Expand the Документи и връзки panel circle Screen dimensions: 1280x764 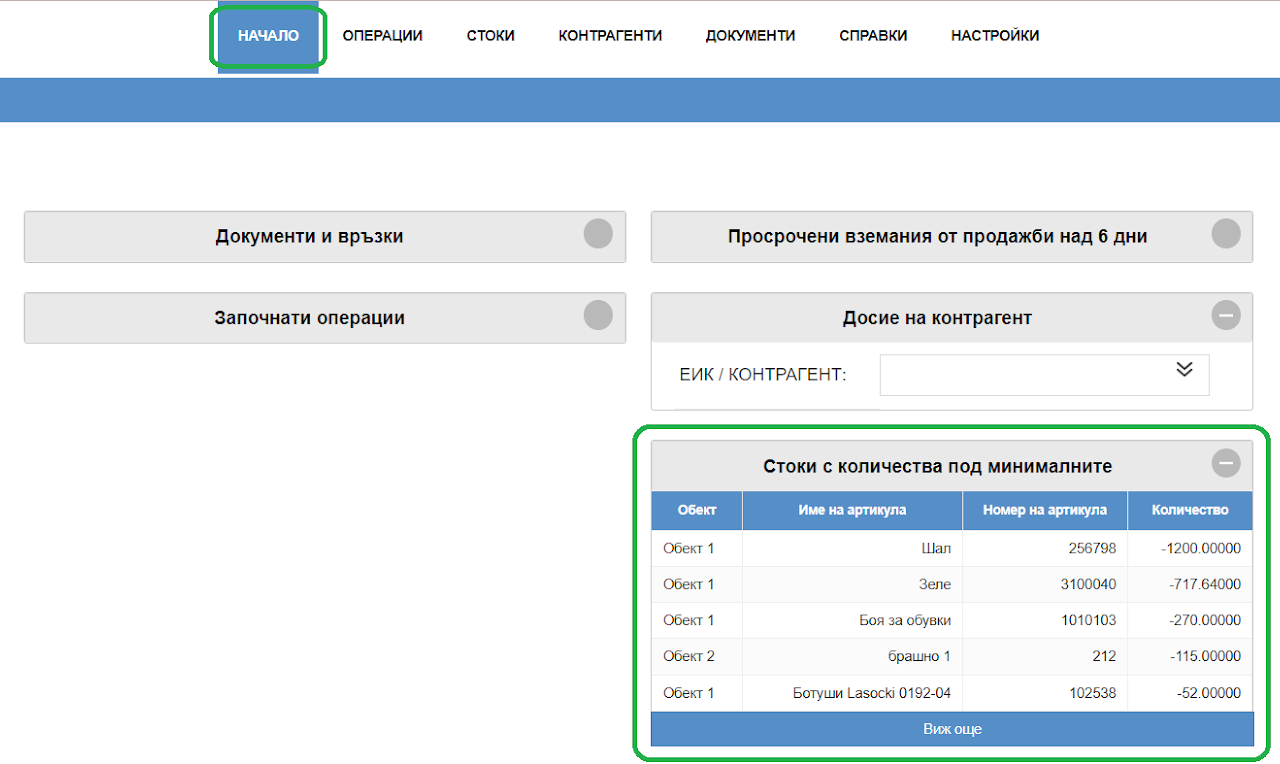click(598, 234)
